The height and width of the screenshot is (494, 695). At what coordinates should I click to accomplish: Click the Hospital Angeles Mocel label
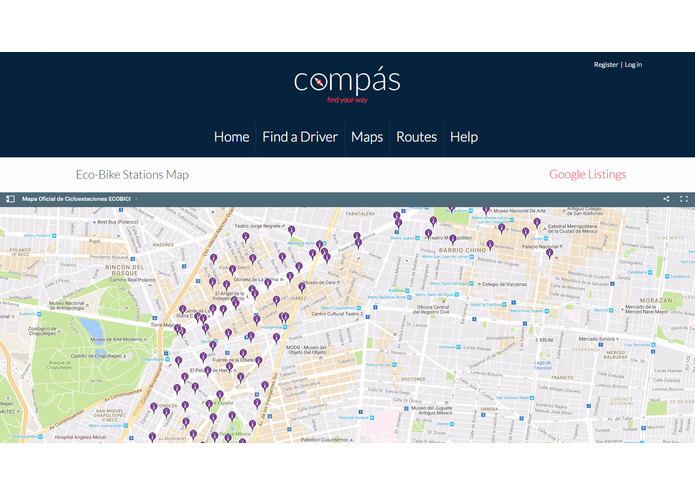coord(80,437)
